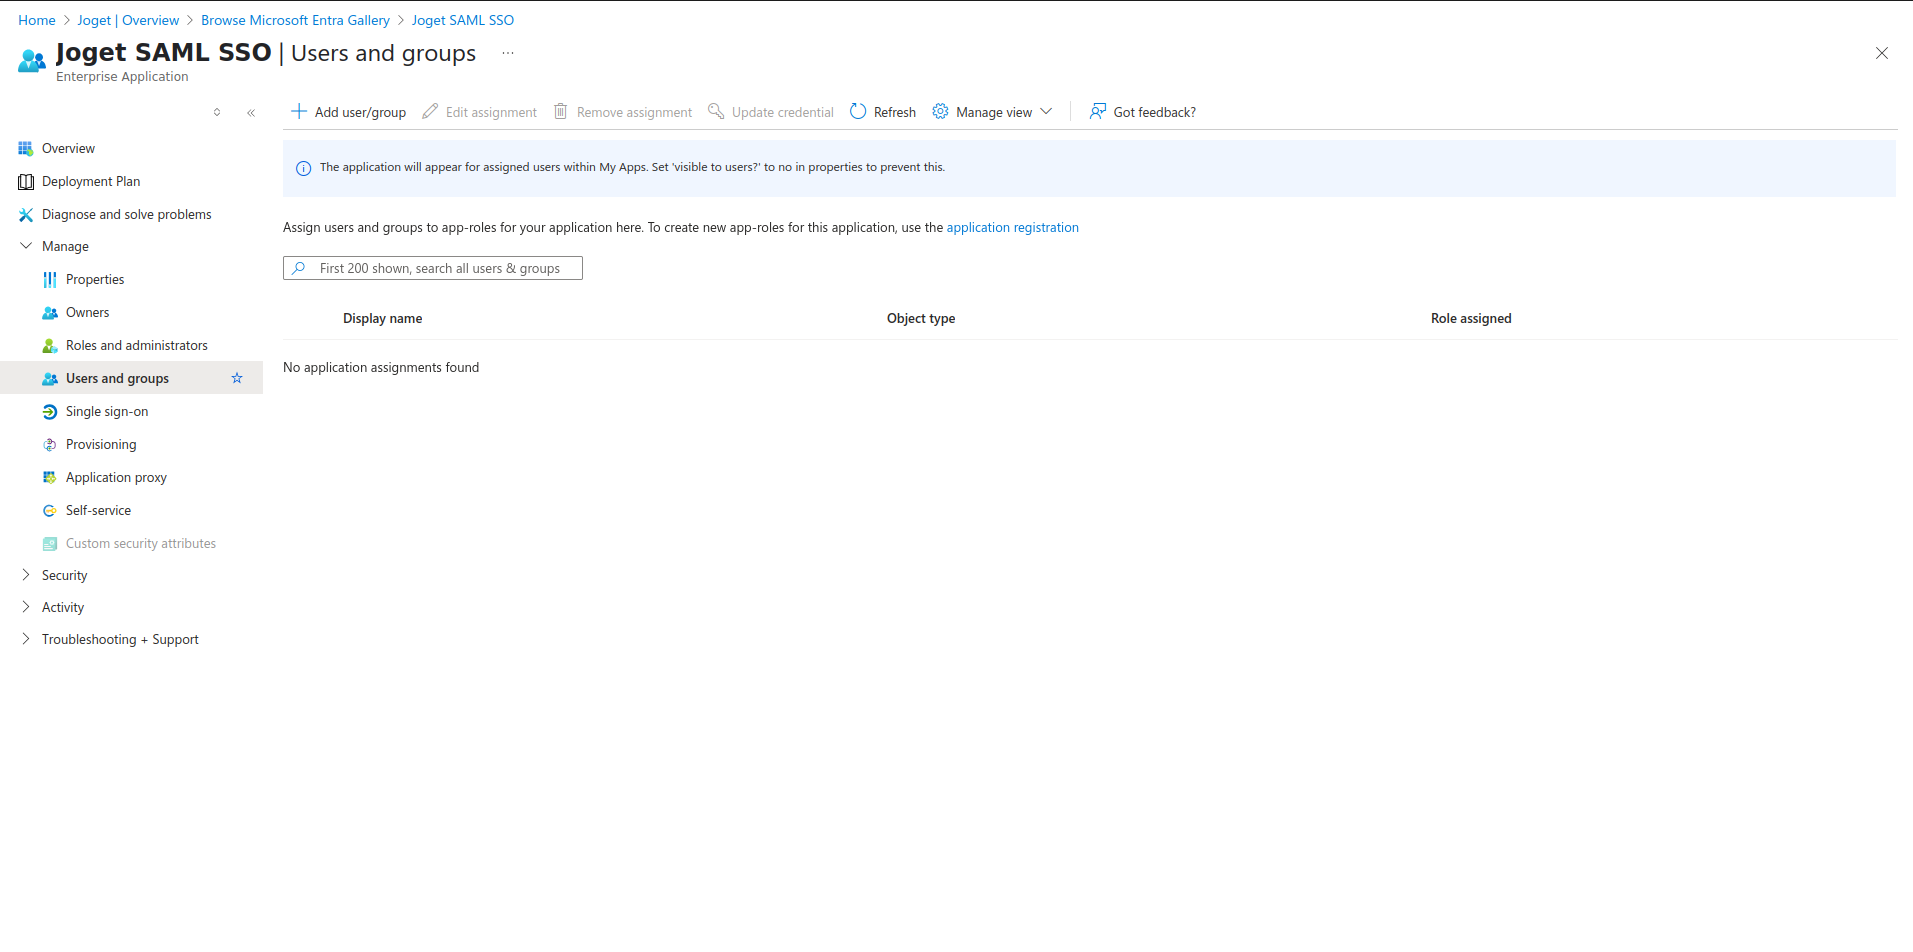1913x952 pixels.
Task: Select Diagnose and solve problems label
Action: (127, 214)
